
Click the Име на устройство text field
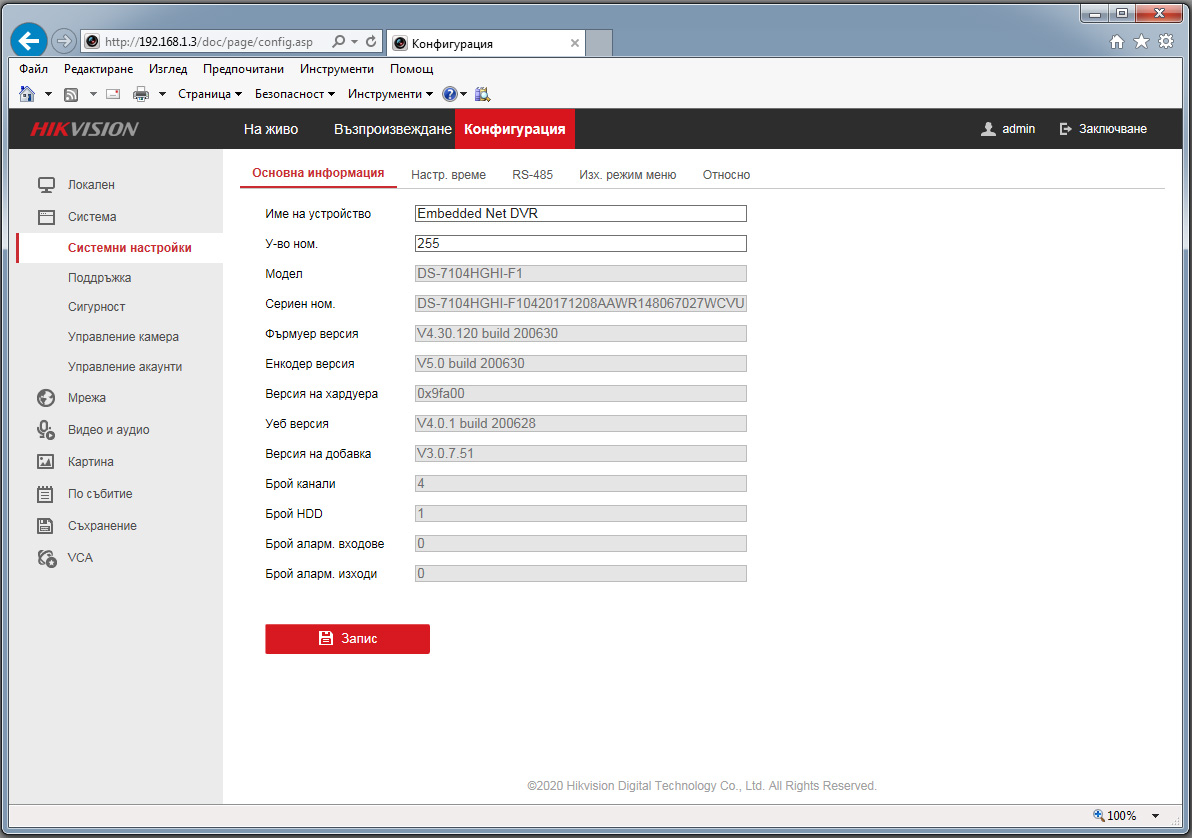pos(580,213)
